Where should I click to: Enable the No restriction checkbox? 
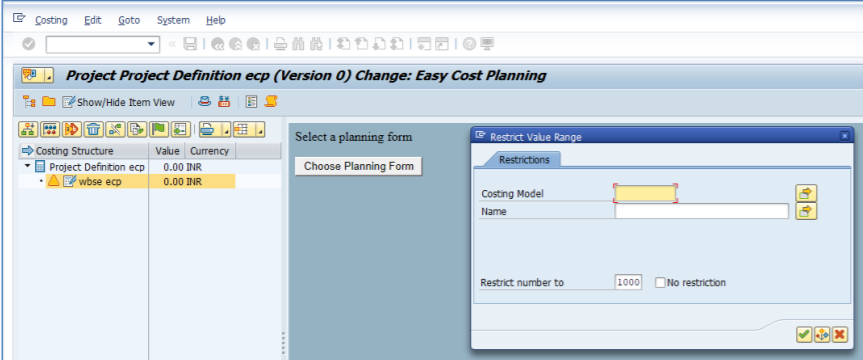660,283
